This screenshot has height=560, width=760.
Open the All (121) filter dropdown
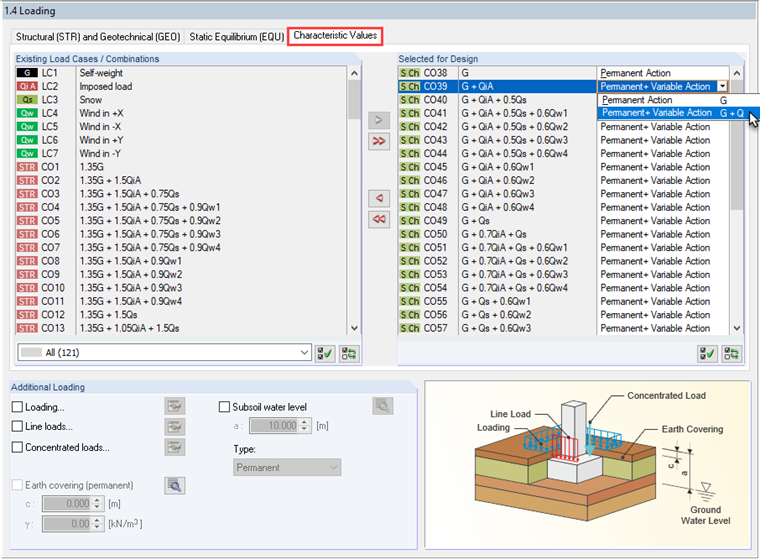[x=164, y=352]
